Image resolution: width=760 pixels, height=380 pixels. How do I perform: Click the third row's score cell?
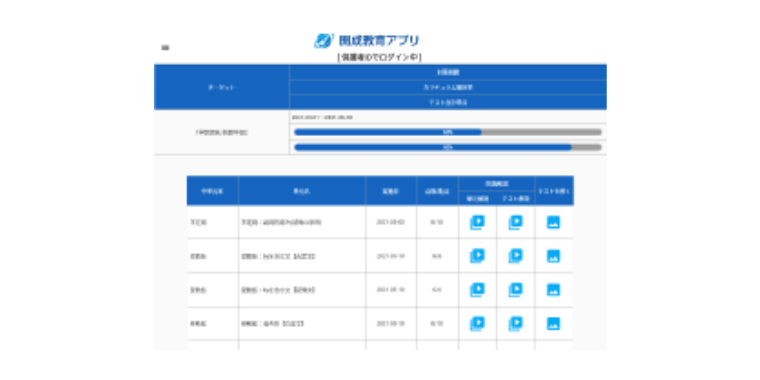(x=437, y=290)
